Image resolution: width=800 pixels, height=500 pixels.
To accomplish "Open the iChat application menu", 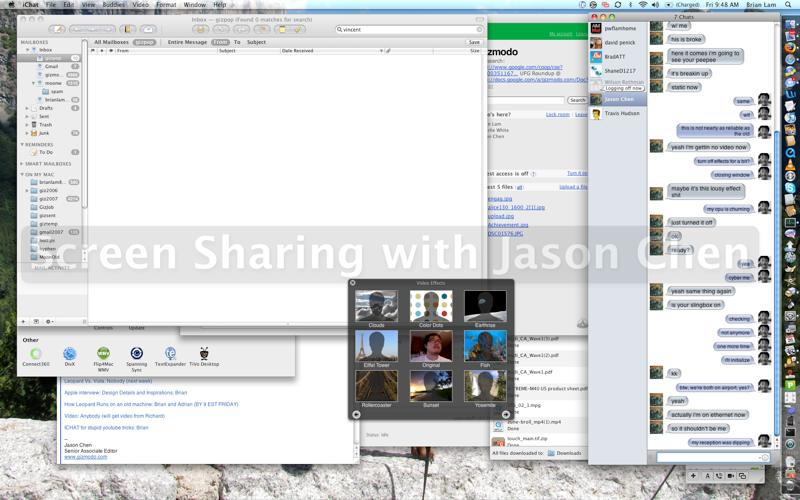I will coord(31,5).
